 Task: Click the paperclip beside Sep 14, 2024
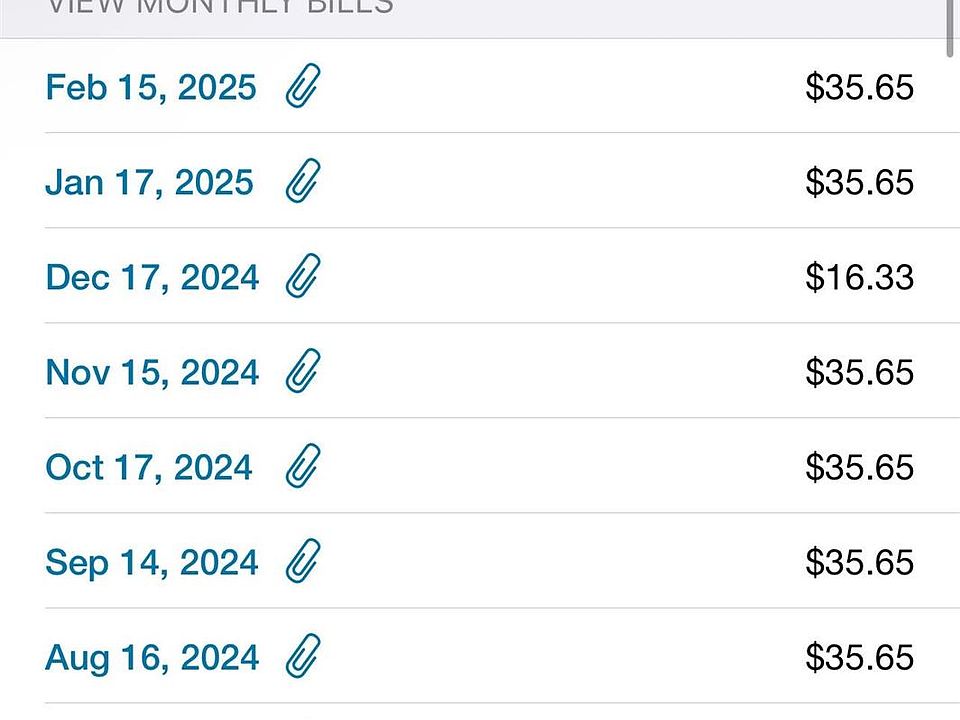(x=302, y=562)
